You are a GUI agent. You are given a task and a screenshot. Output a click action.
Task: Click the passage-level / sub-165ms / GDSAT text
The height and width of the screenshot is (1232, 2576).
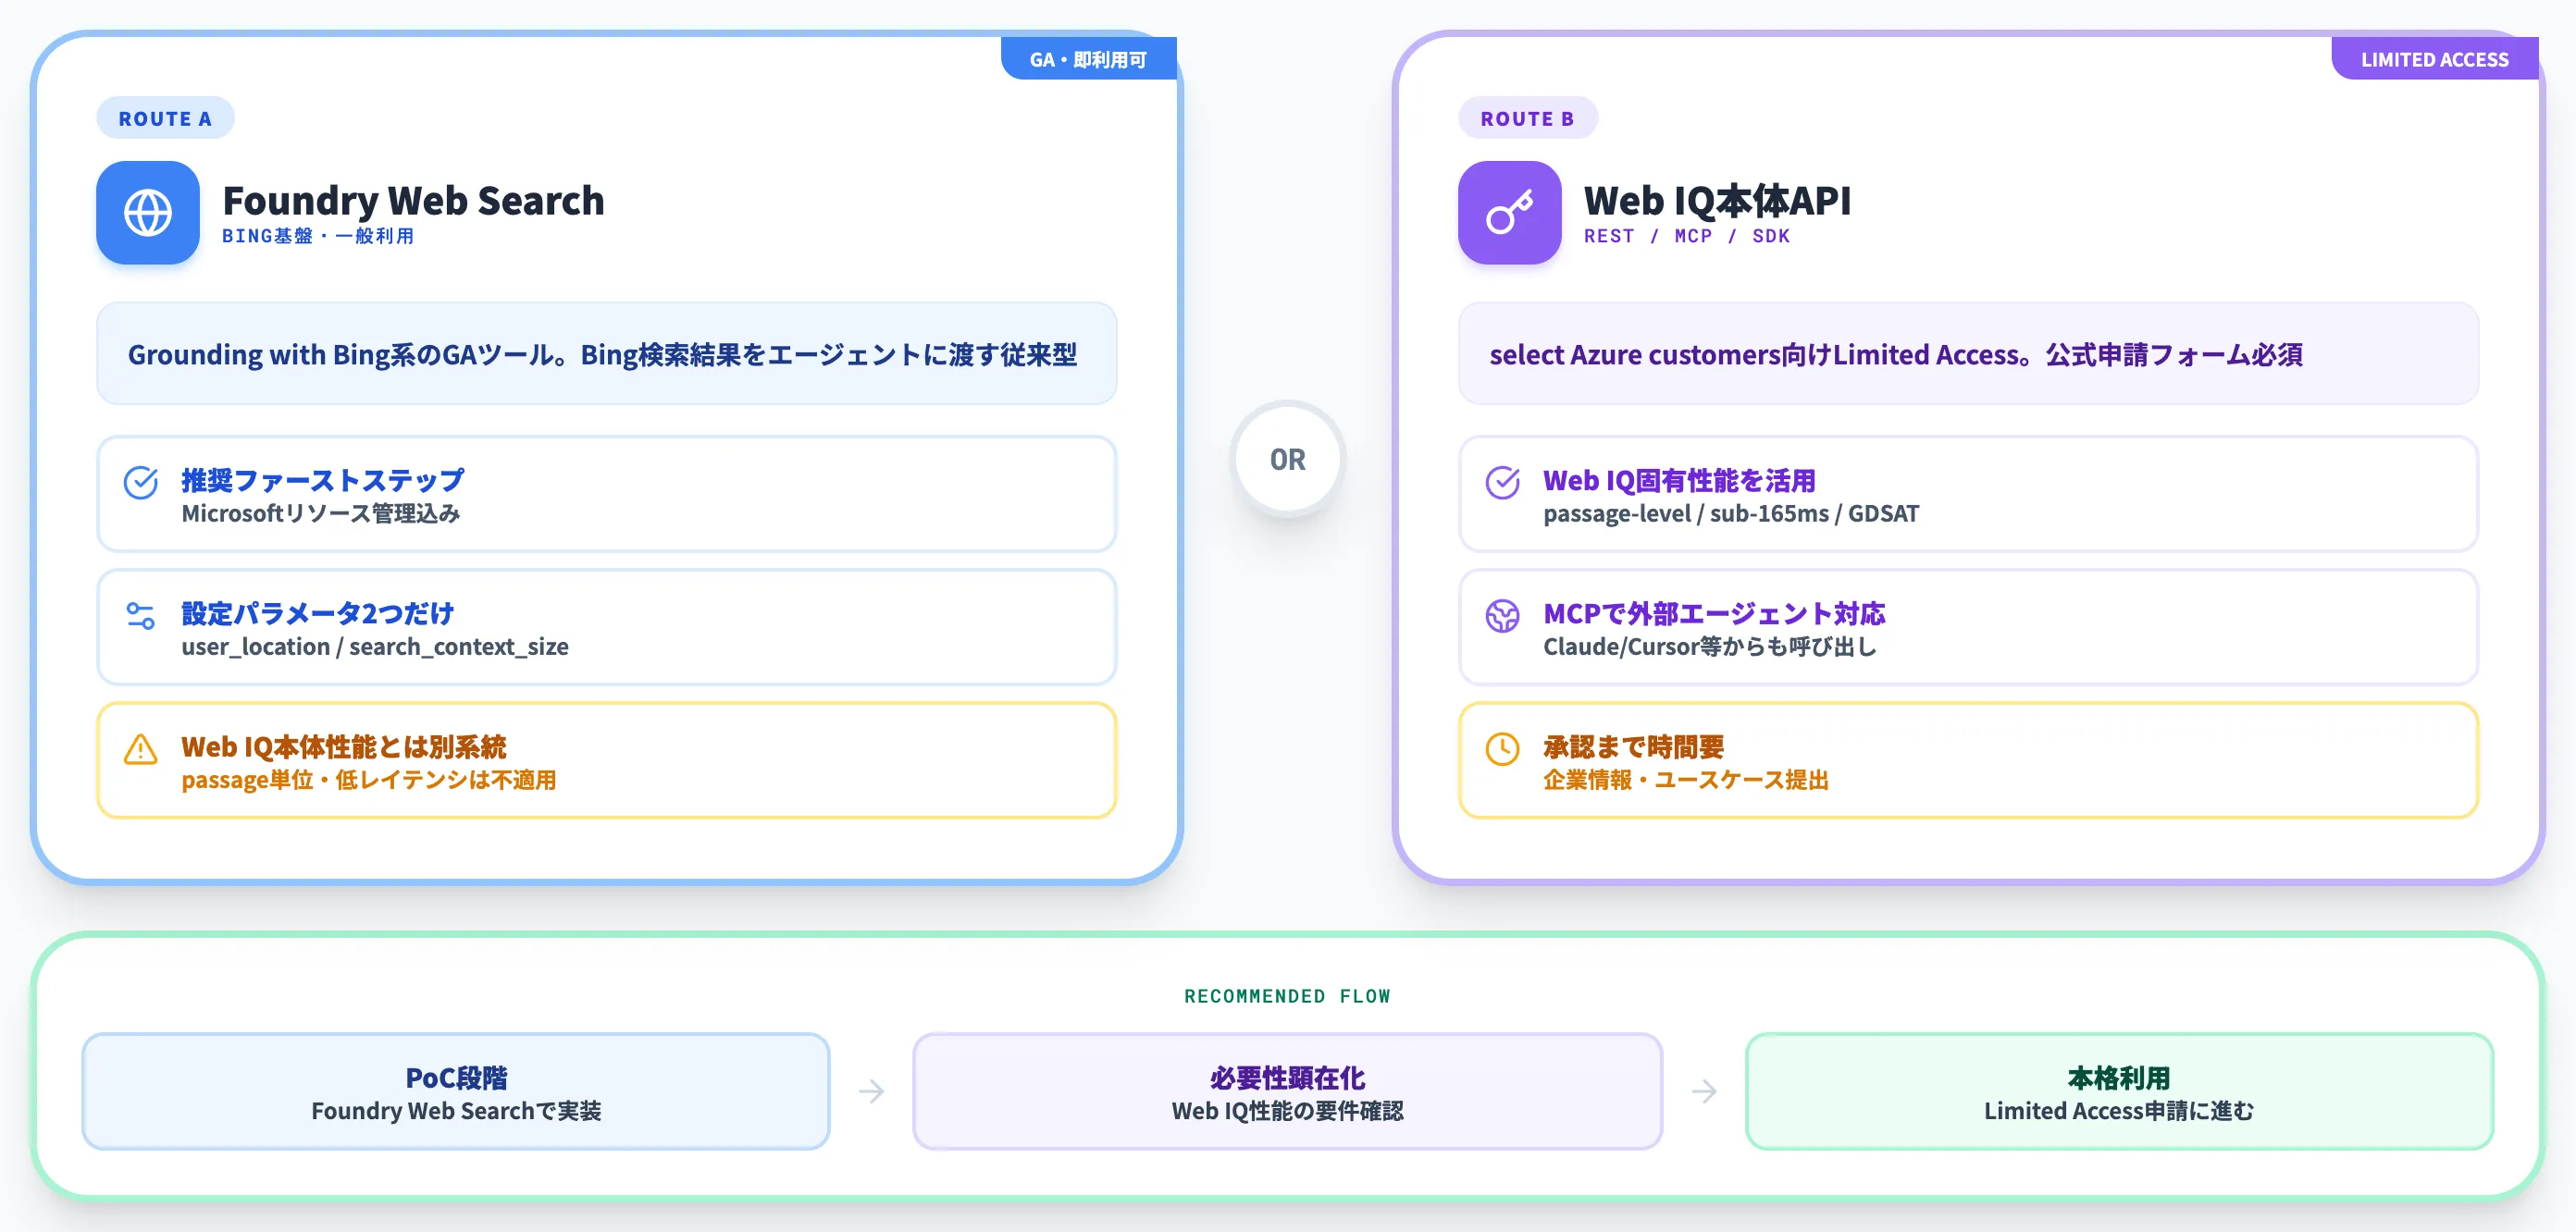point(1731,514)
